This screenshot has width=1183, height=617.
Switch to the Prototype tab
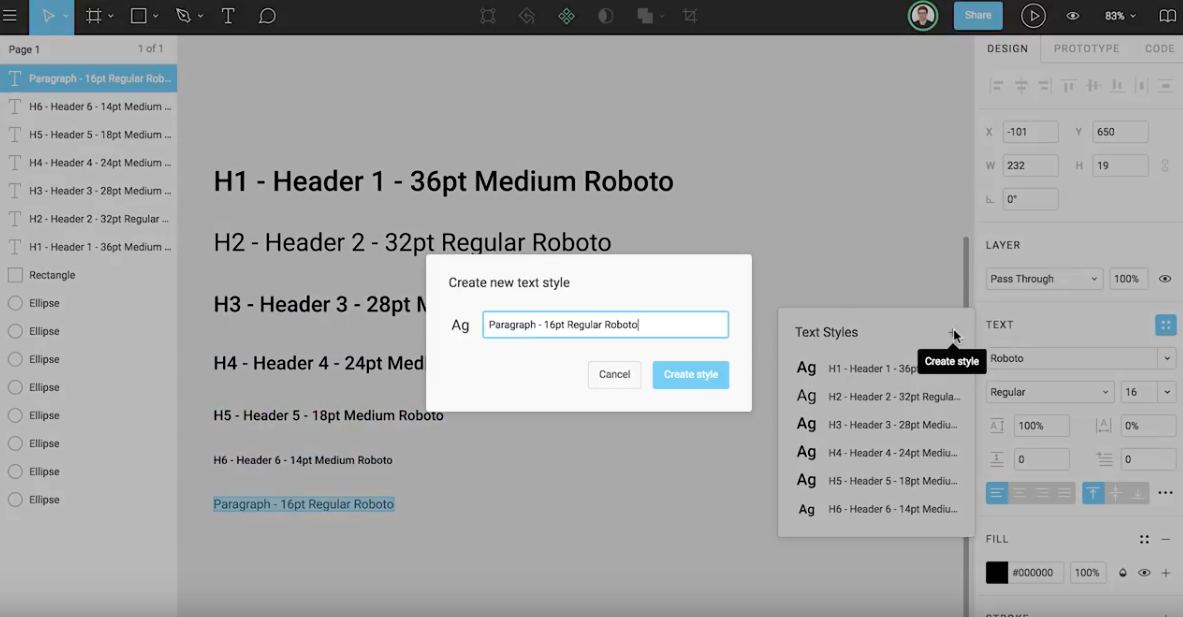[1086, 48]
